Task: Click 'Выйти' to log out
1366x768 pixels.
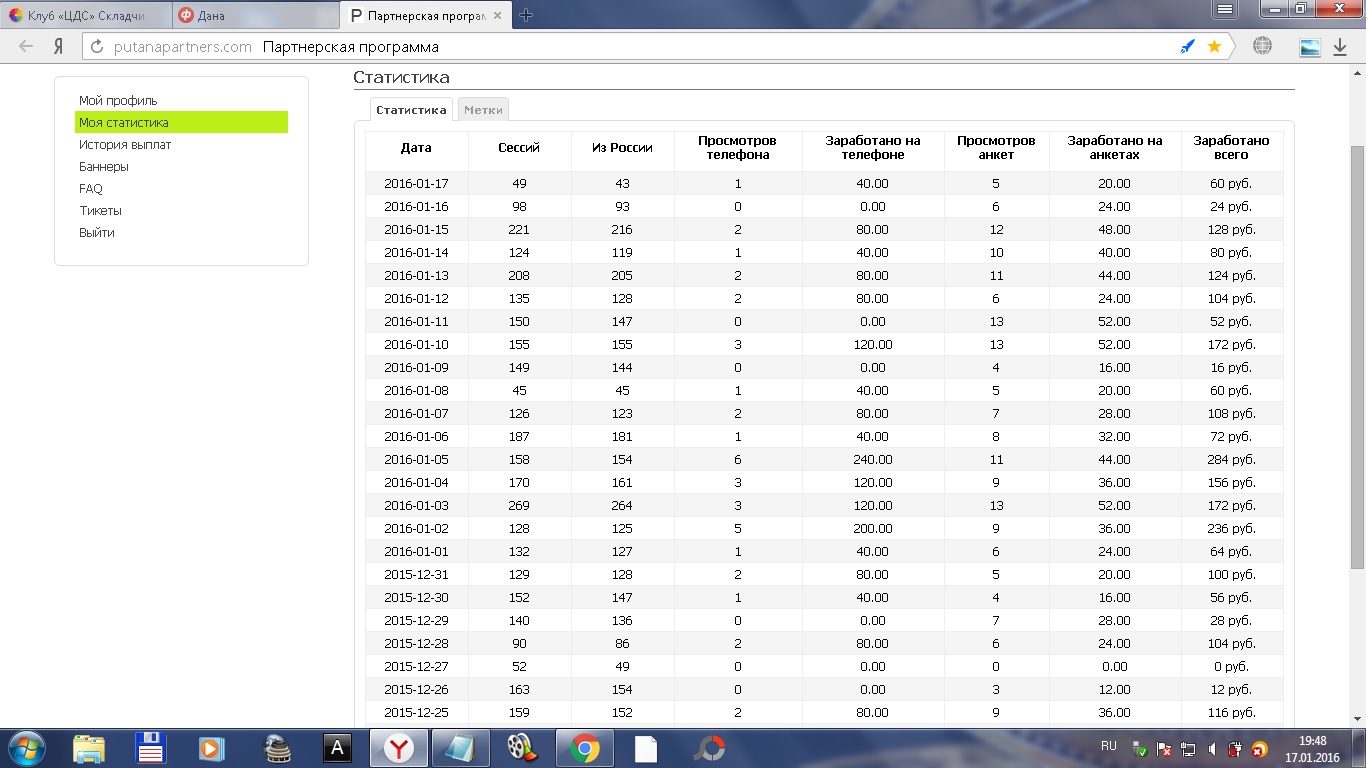Action: click(x=97, y=233)
